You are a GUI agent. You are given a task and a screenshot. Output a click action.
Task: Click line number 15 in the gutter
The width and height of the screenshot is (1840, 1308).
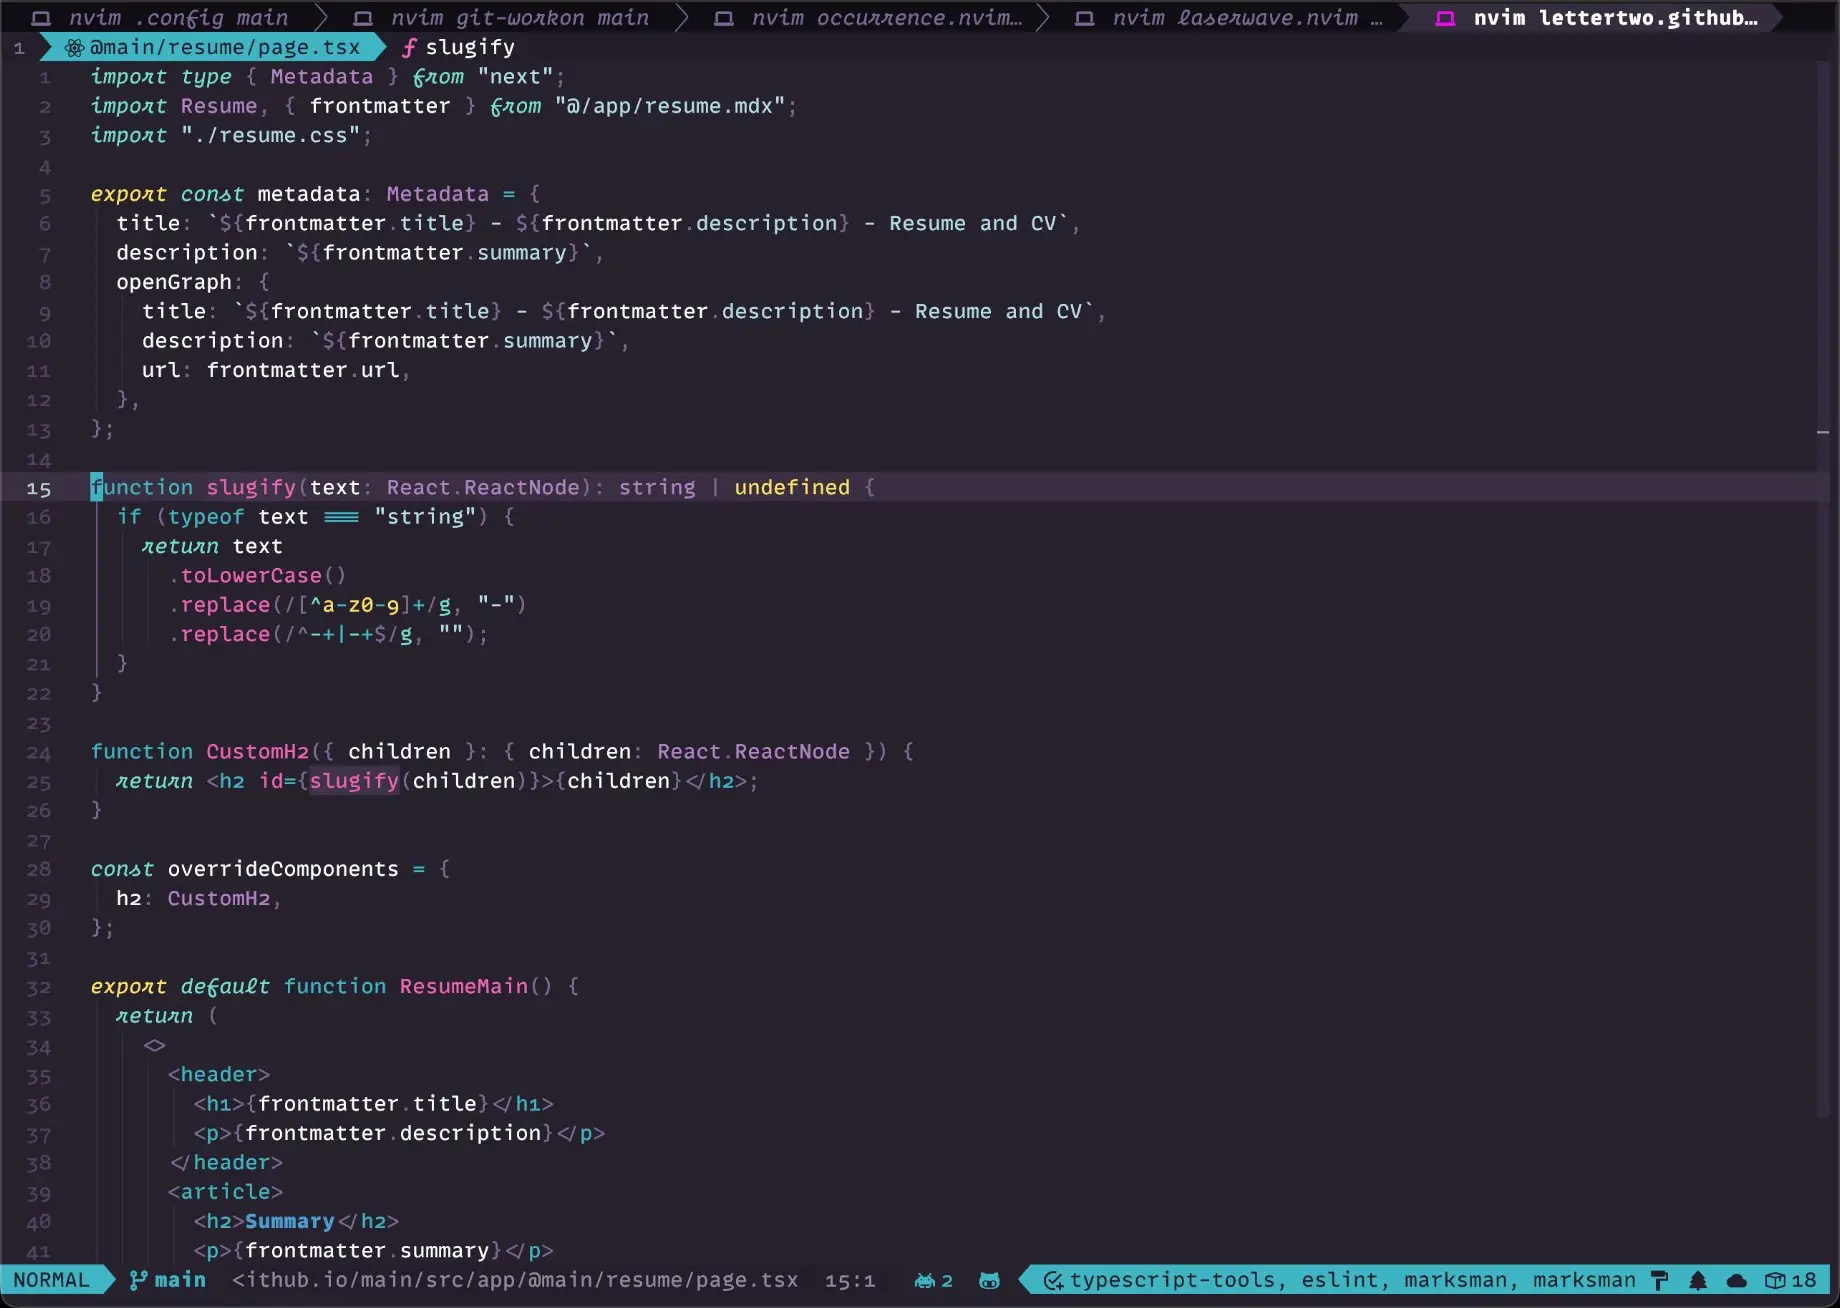point(38,488)
